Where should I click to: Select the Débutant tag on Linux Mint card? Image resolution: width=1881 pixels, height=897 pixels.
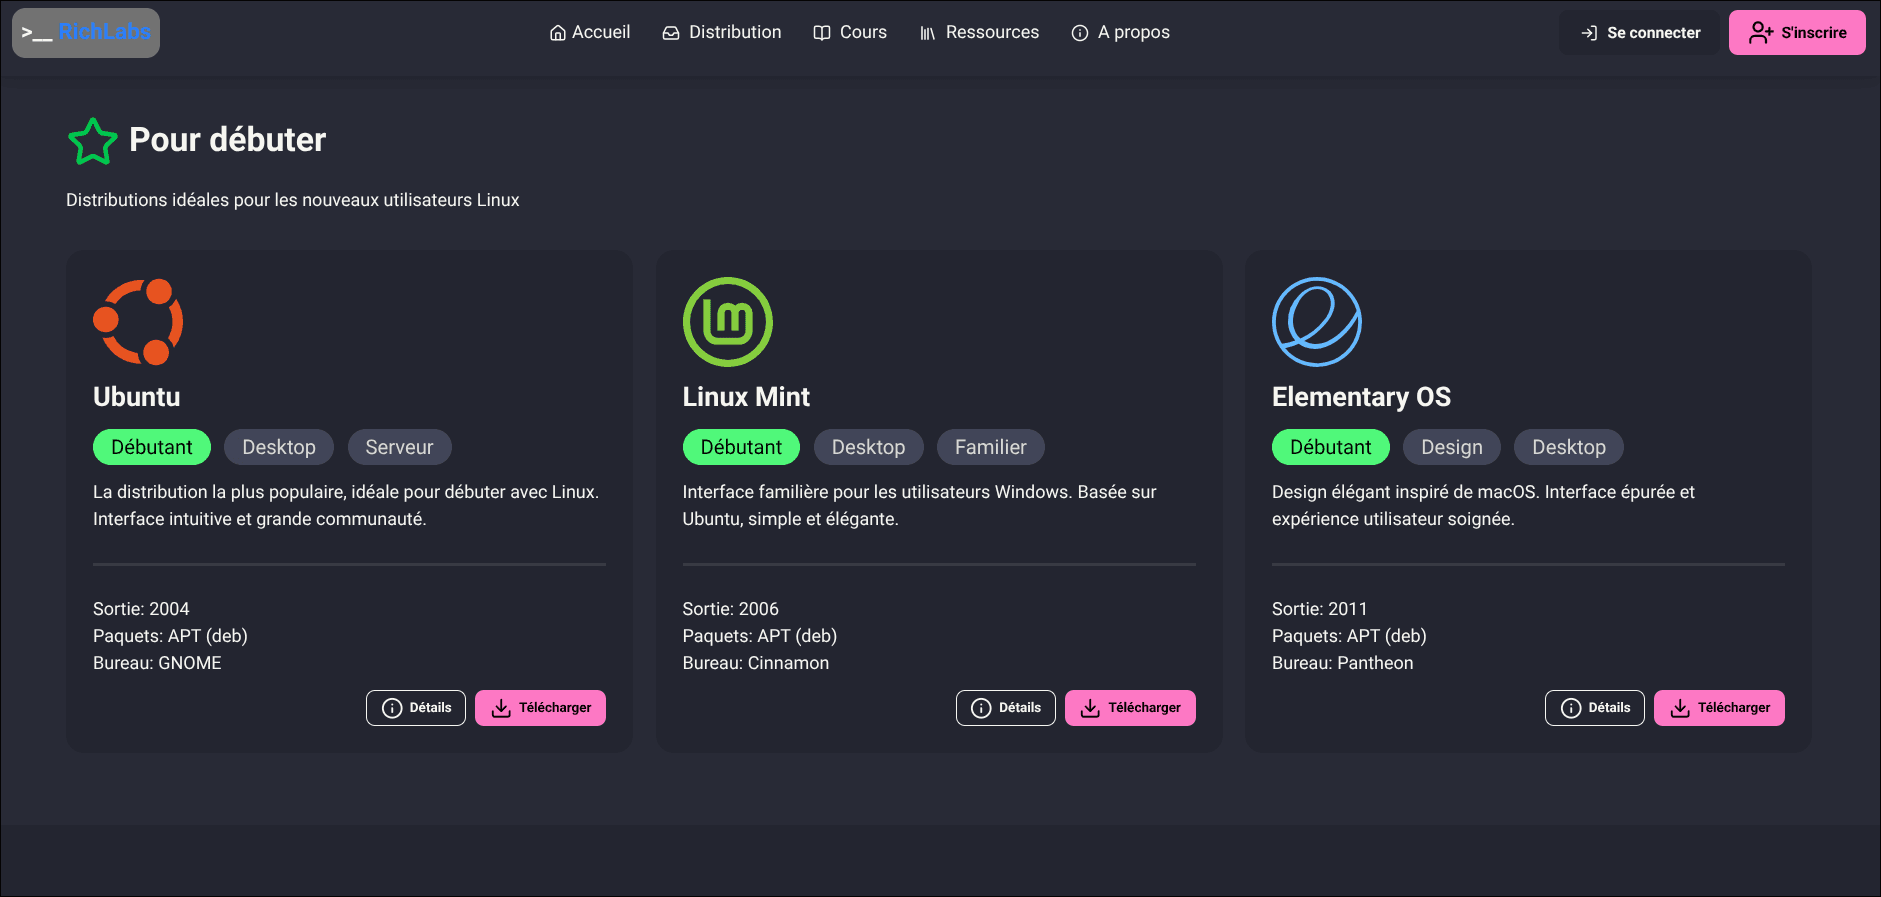741,447
